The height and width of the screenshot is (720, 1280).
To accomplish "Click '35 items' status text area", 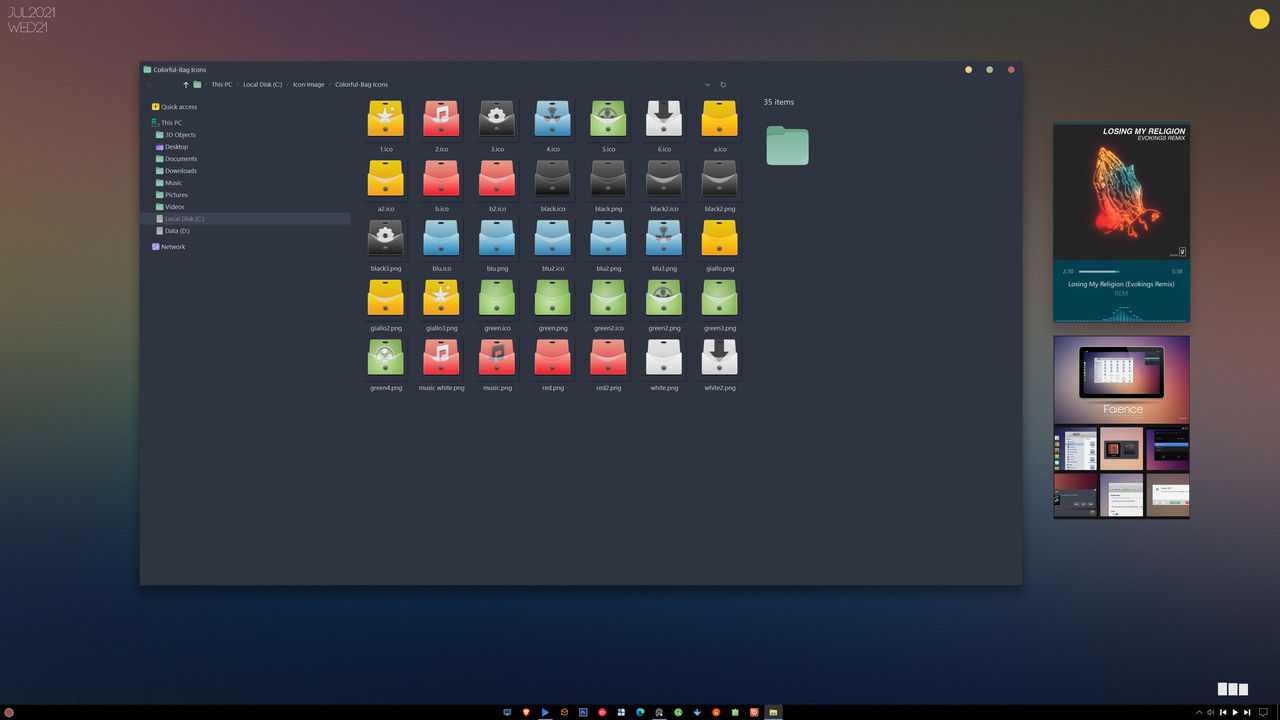I will pos(779,102).
